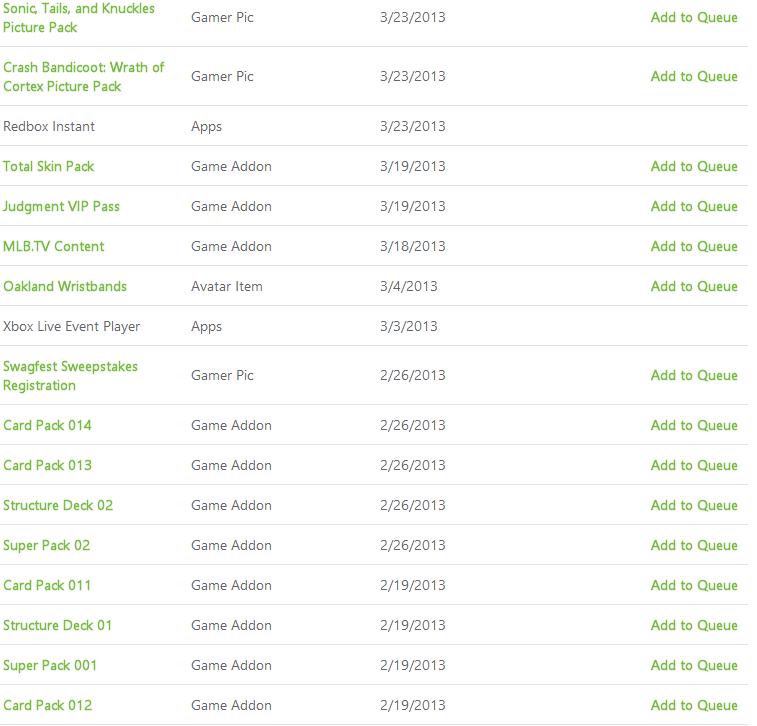This screenshot has height=726, width=757.
Task: Add Card Pack 013 to queue
Action: coord(694,466)
